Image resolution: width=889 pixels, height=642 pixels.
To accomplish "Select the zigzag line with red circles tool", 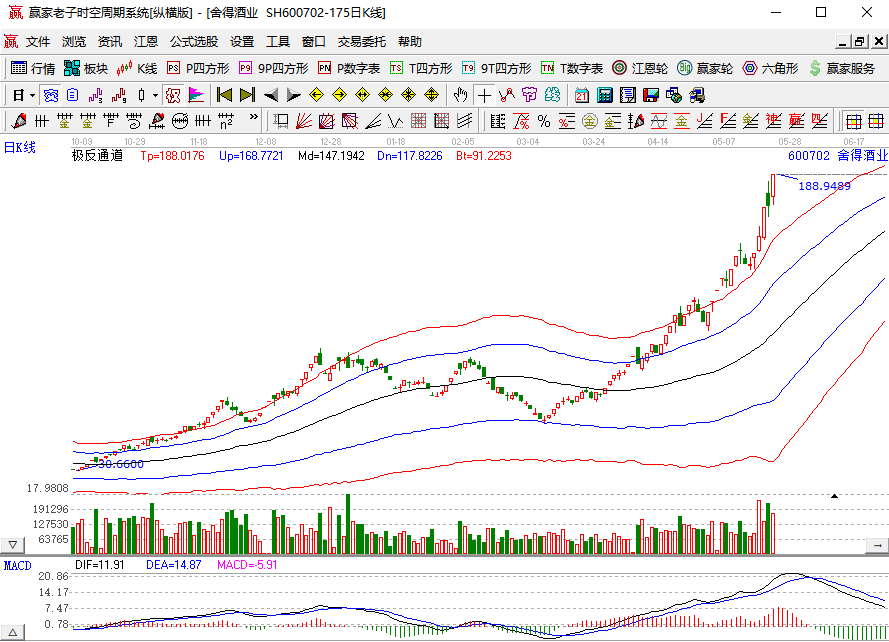I will click(x=507, y=95).
